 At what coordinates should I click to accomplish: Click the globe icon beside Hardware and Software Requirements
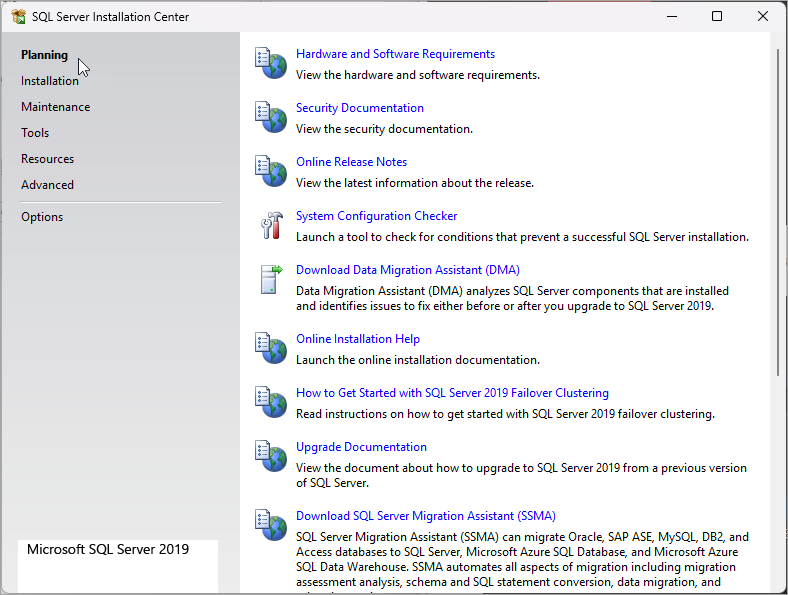pos(271,63)
